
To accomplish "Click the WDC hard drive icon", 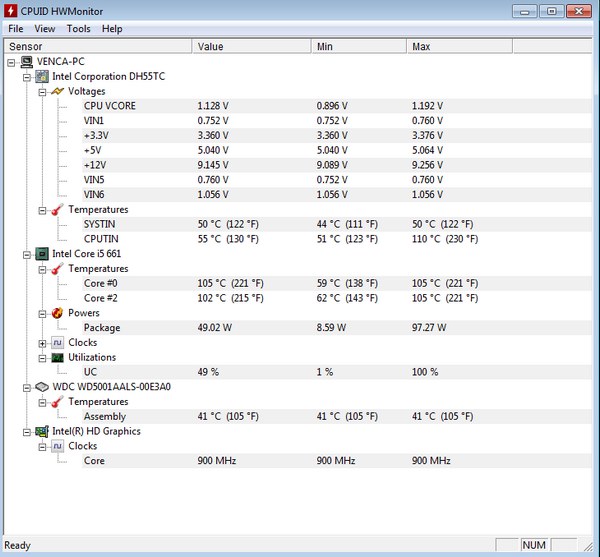I will click(42, 387).
